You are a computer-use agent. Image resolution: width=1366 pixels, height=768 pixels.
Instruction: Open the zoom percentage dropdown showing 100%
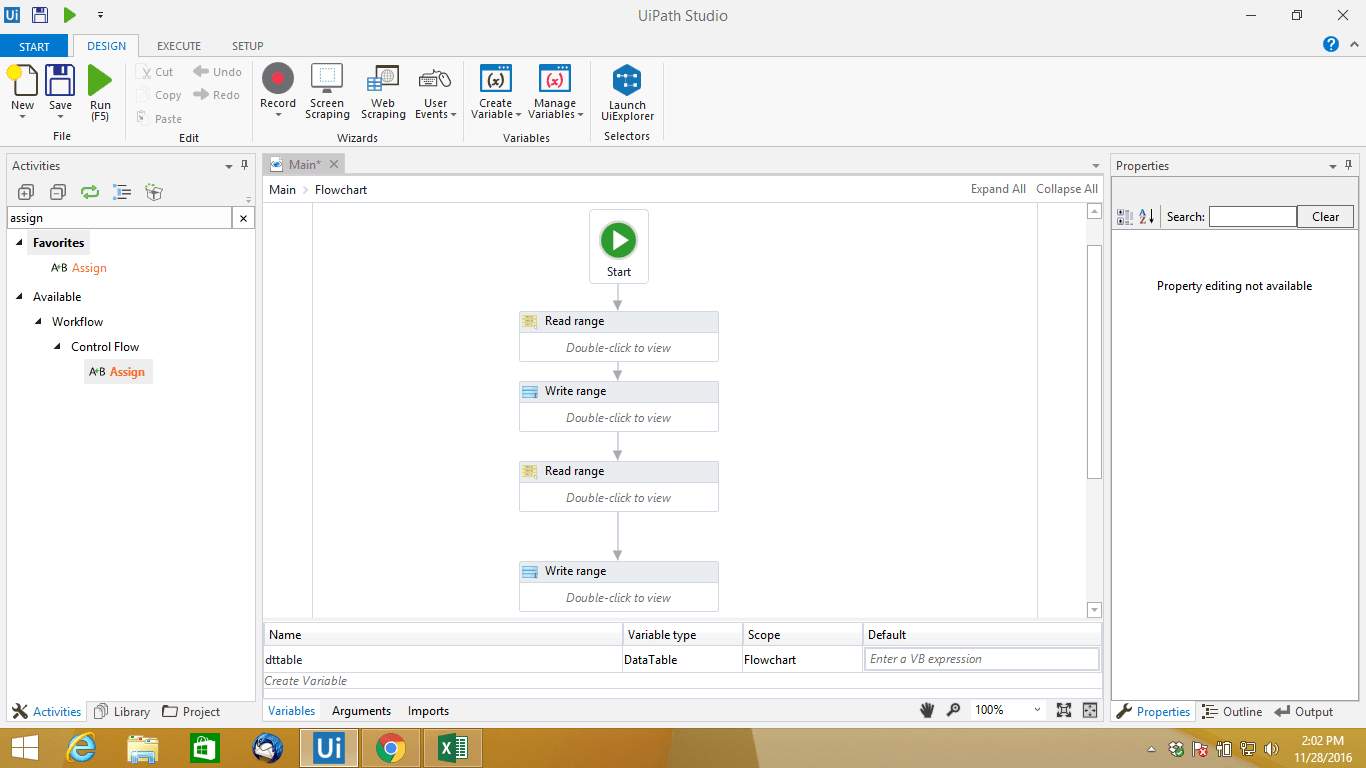(1037, 710)
